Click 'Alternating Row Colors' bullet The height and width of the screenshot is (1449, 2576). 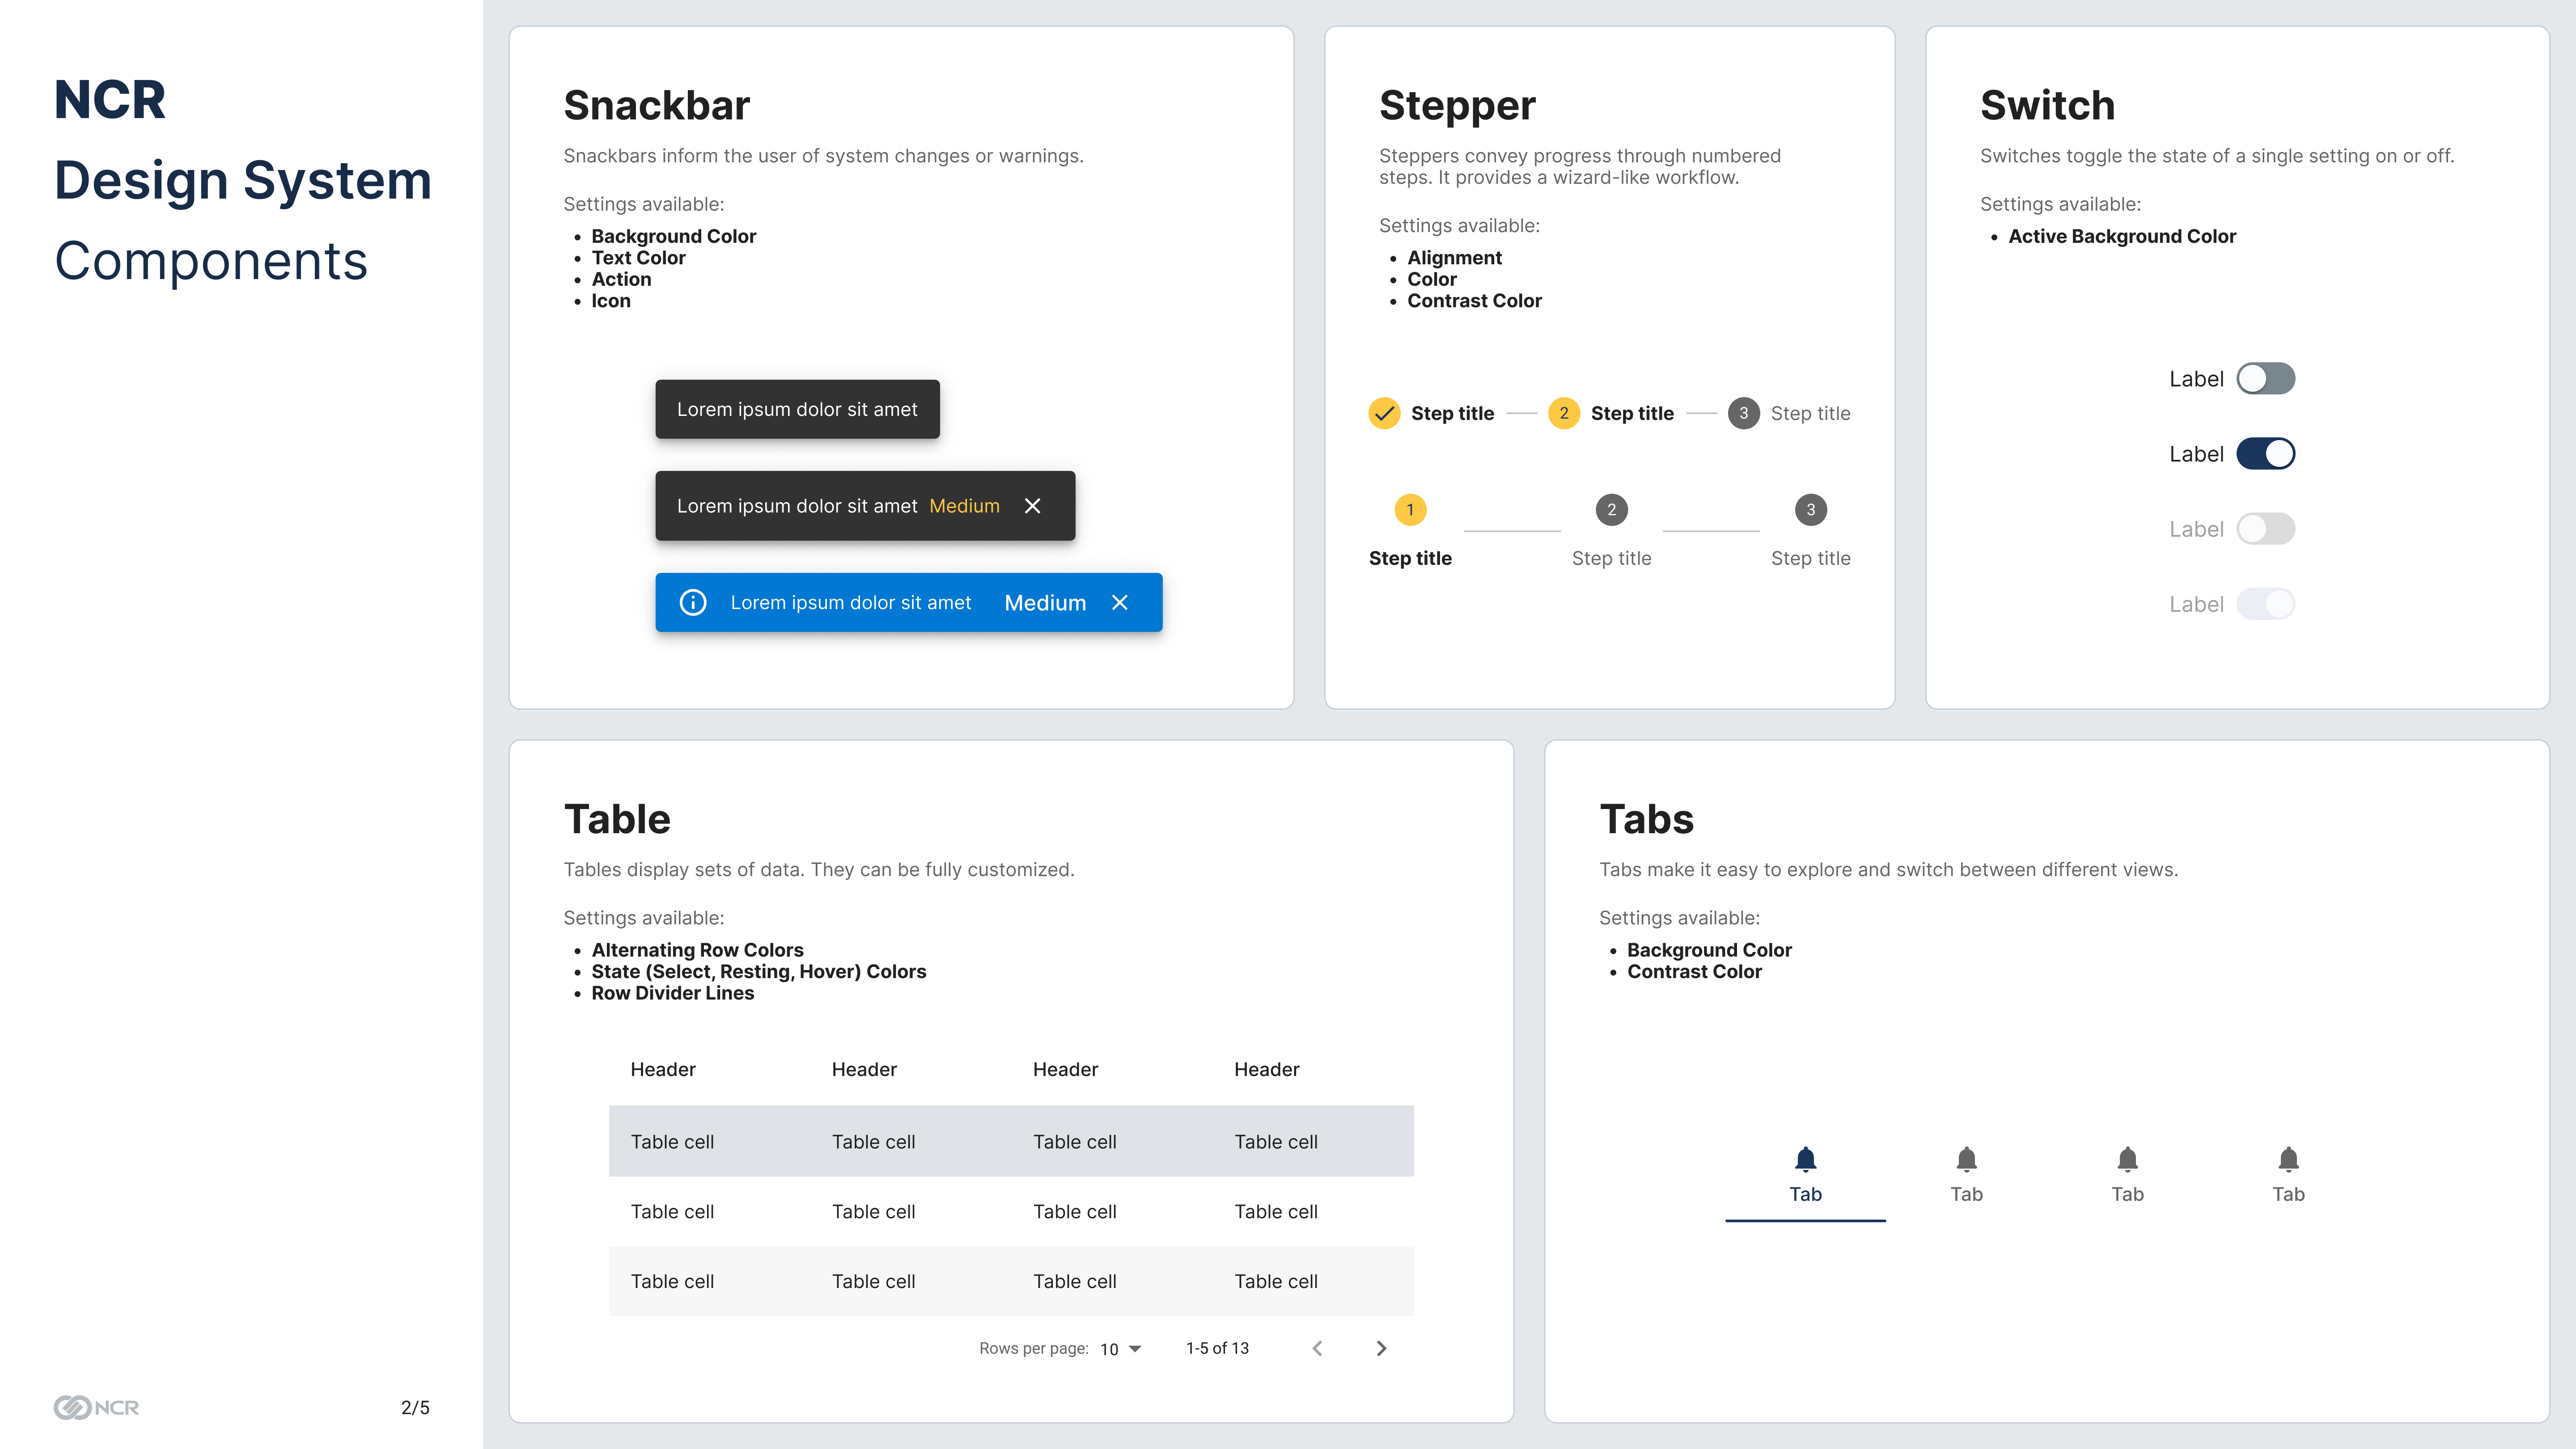coord(697,950)
